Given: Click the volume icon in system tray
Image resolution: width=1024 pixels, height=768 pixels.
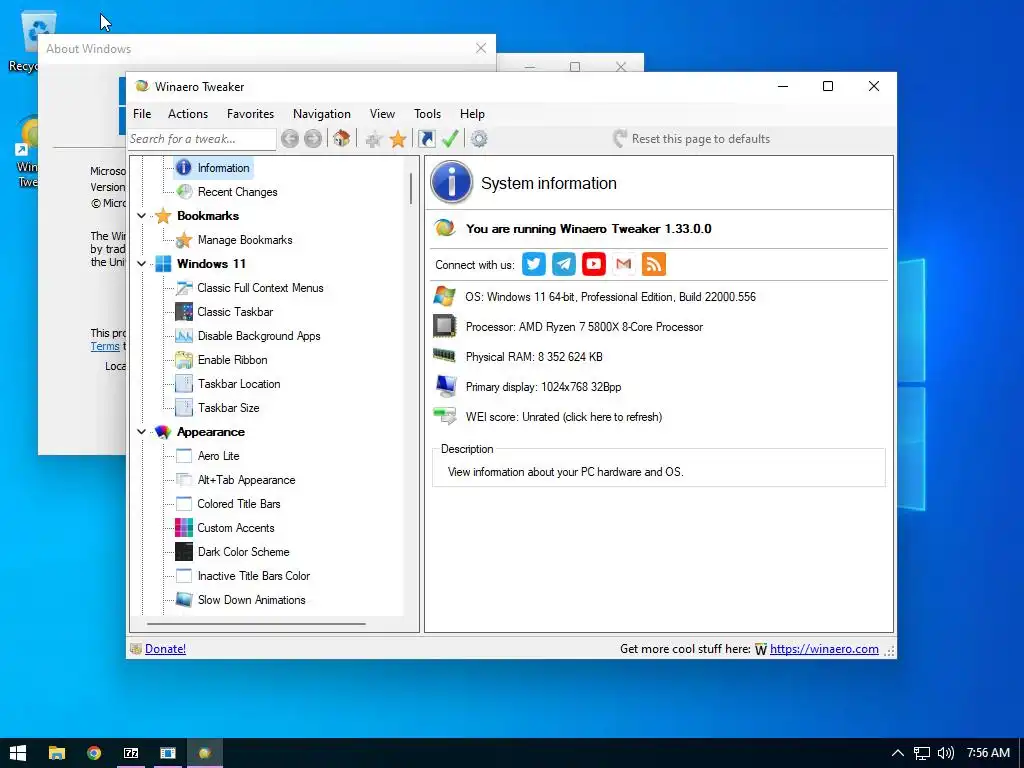Looking at the screenshot, I should [x=945, y=753].
